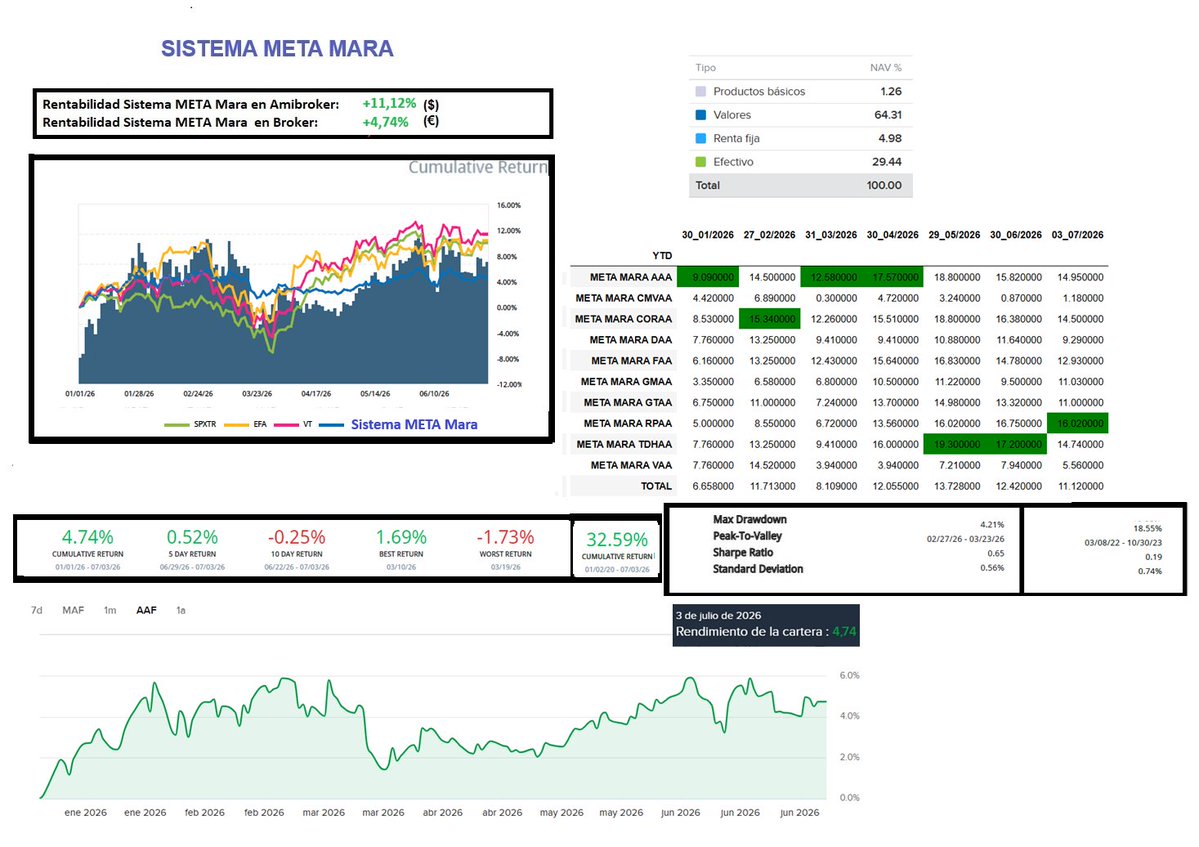Click the highlighted 17.570000 cell
This screenshot has height=847, width=1199.
[892, 277]
